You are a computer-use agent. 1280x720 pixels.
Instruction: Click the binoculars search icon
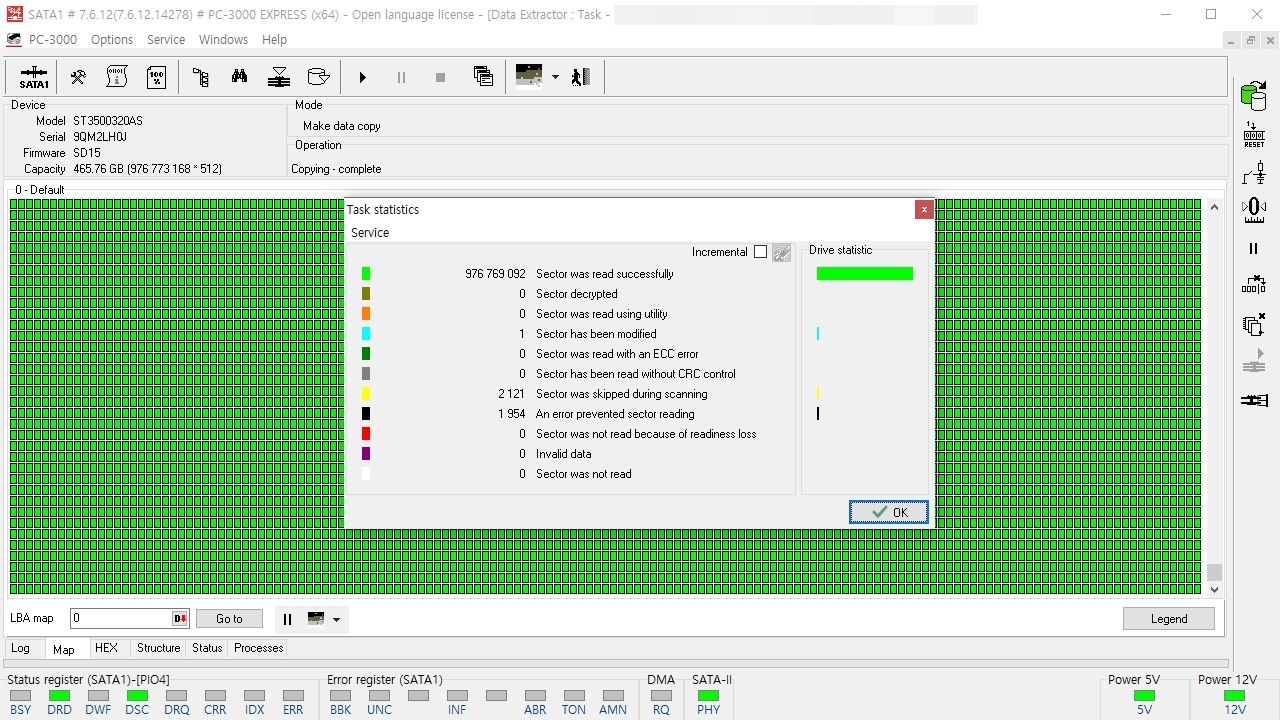click(239, 77)
